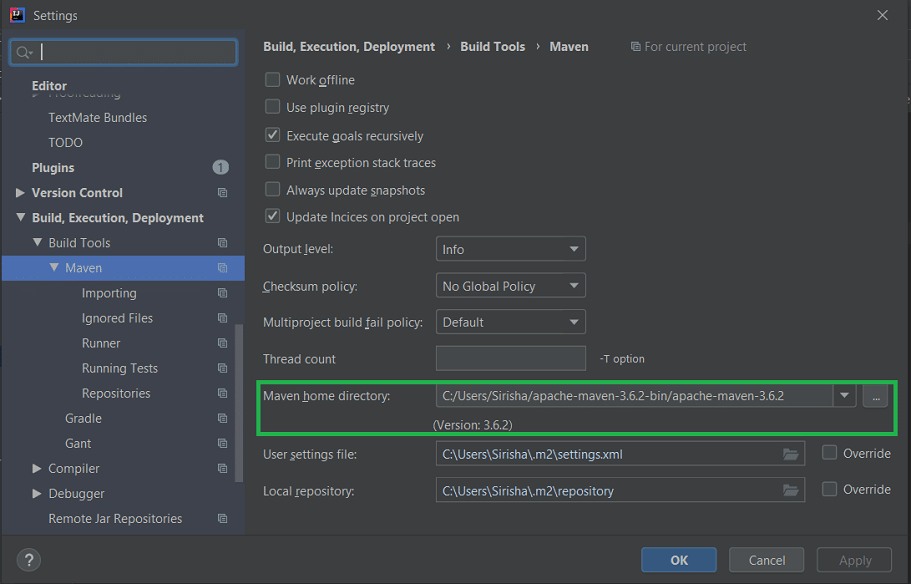Open Running Tests settings page
Viewport: 911px width, 584px height.
pyautogui.click(x=120, y=368)
